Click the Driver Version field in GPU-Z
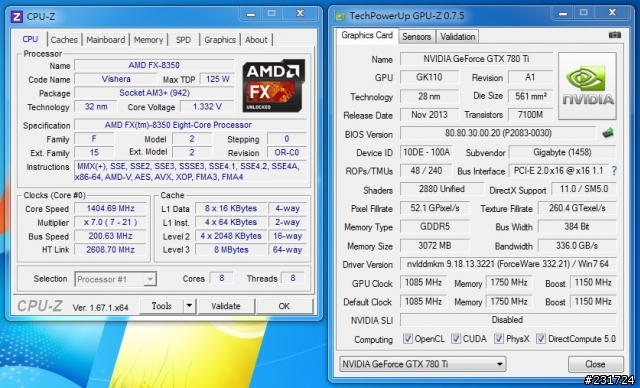The image size is (640, 388). click(508, 264)
